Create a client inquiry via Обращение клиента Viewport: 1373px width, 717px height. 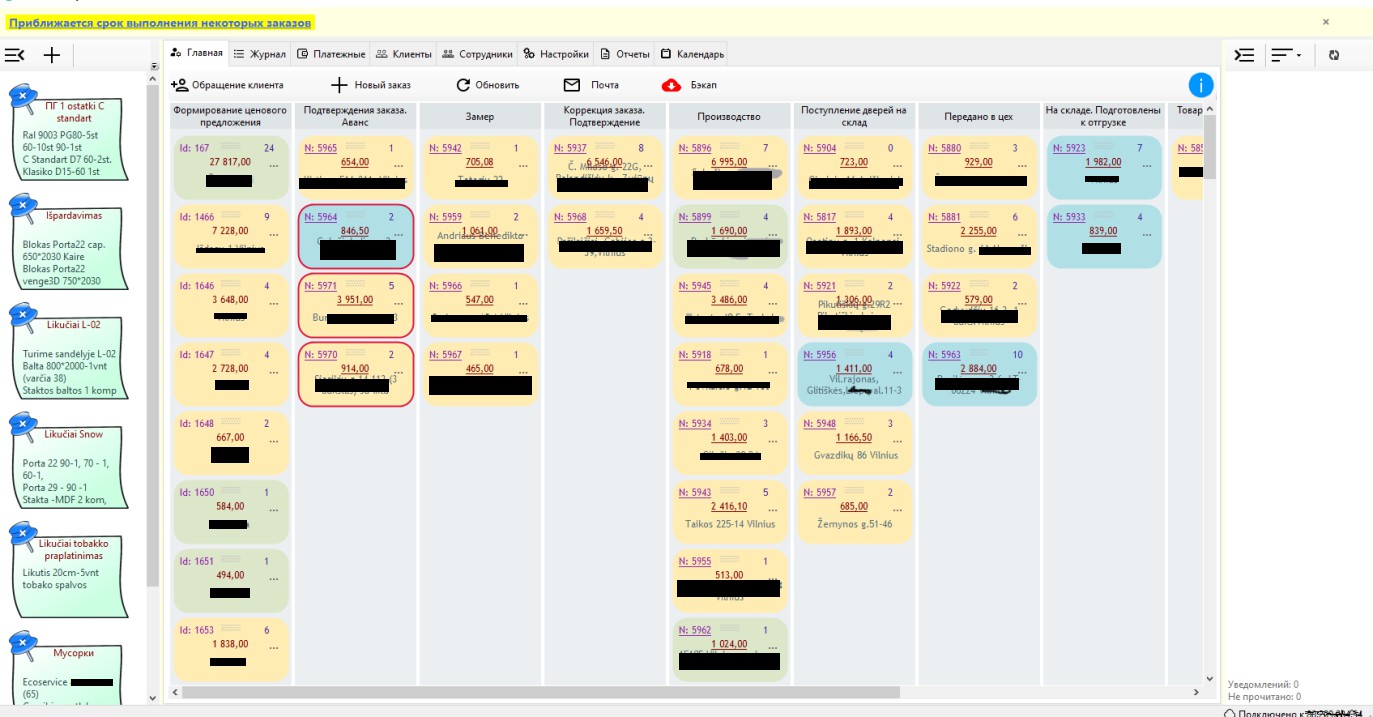[x=228, y=85]
